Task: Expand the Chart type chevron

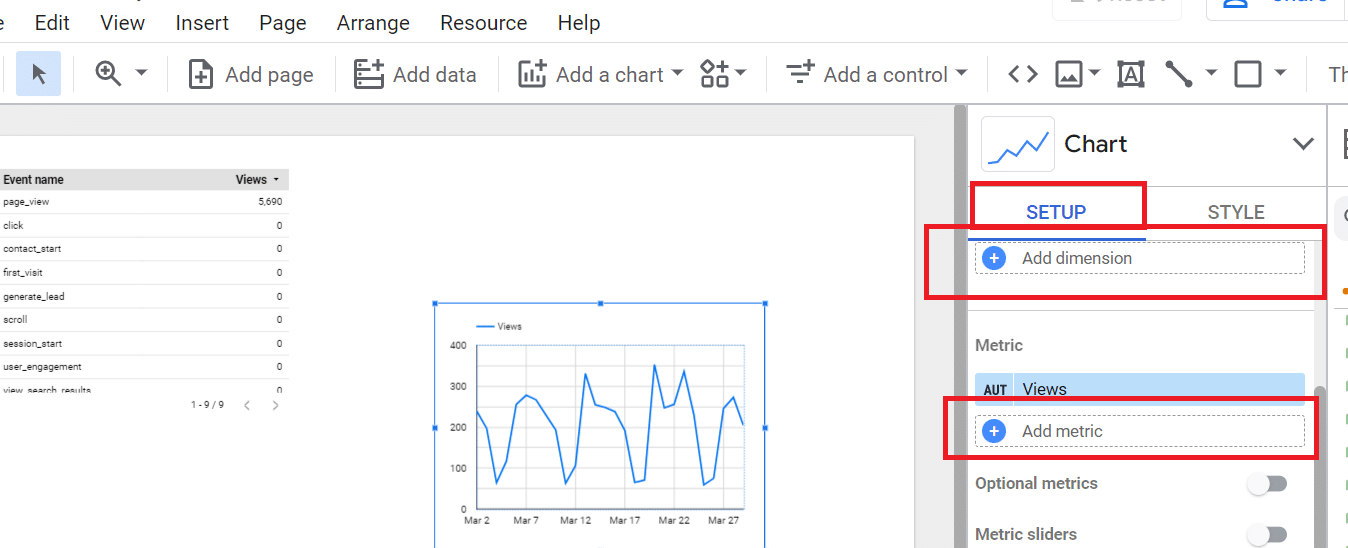Action: (1303, 144)
